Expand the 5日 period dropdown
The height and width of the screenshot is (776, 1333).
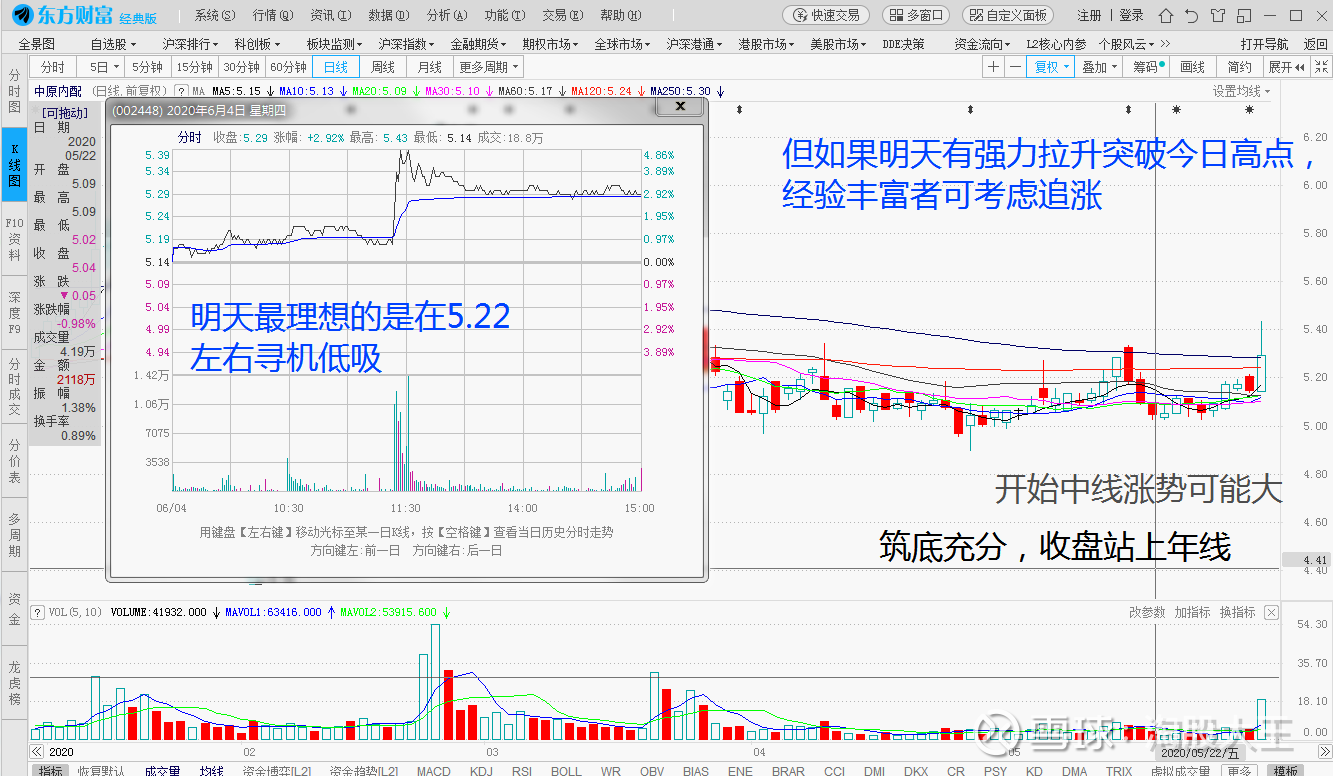pos(102,67)
